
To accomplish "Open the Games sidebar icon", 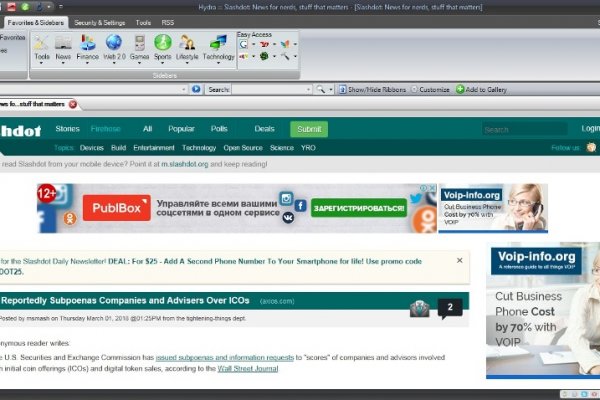I will pyautogui.click(x=139, y=43).
